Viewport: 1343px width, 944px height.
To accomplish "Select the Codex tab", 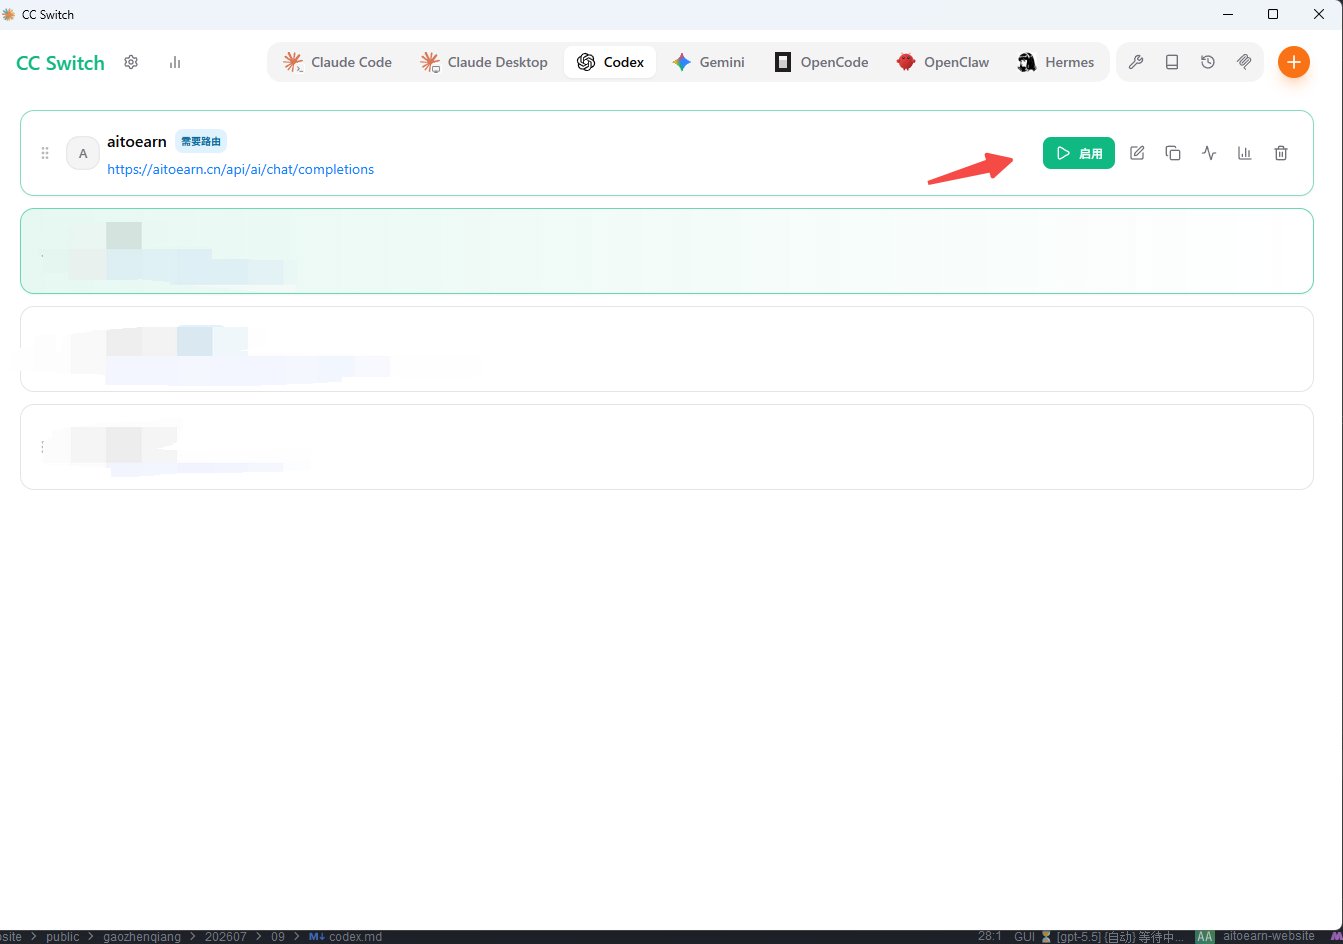I will 610,62.
